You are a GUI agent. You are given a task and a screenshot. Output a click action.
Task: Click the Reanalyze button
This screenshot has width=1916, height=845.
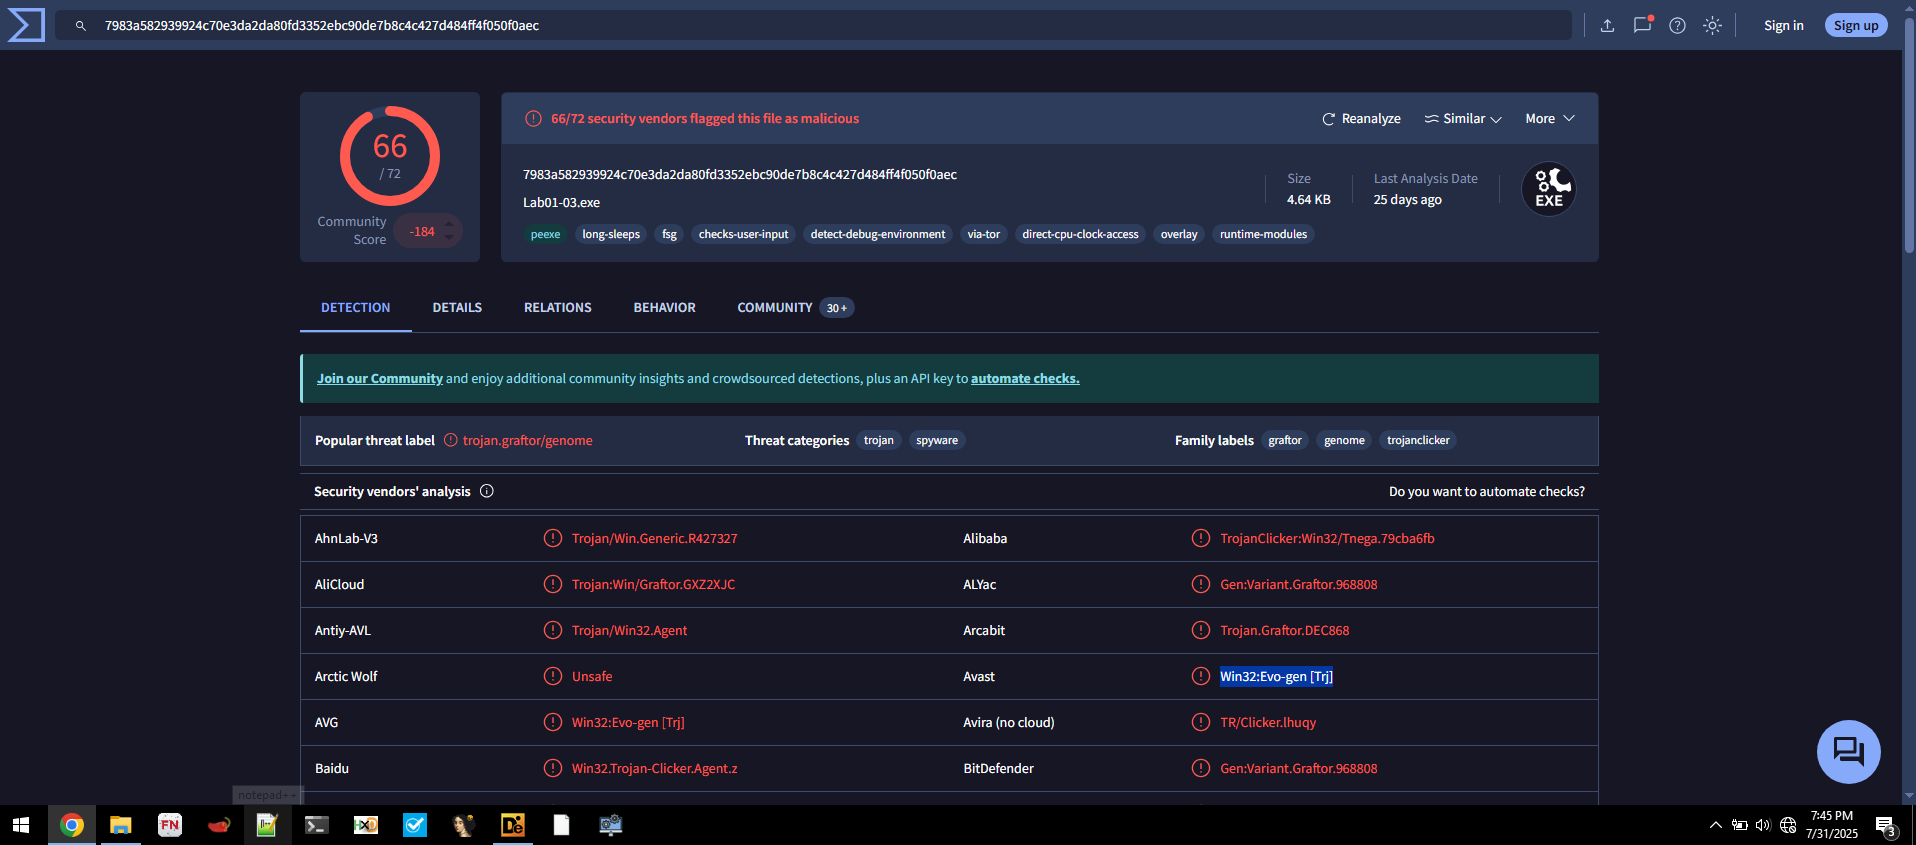[1361, 119]
